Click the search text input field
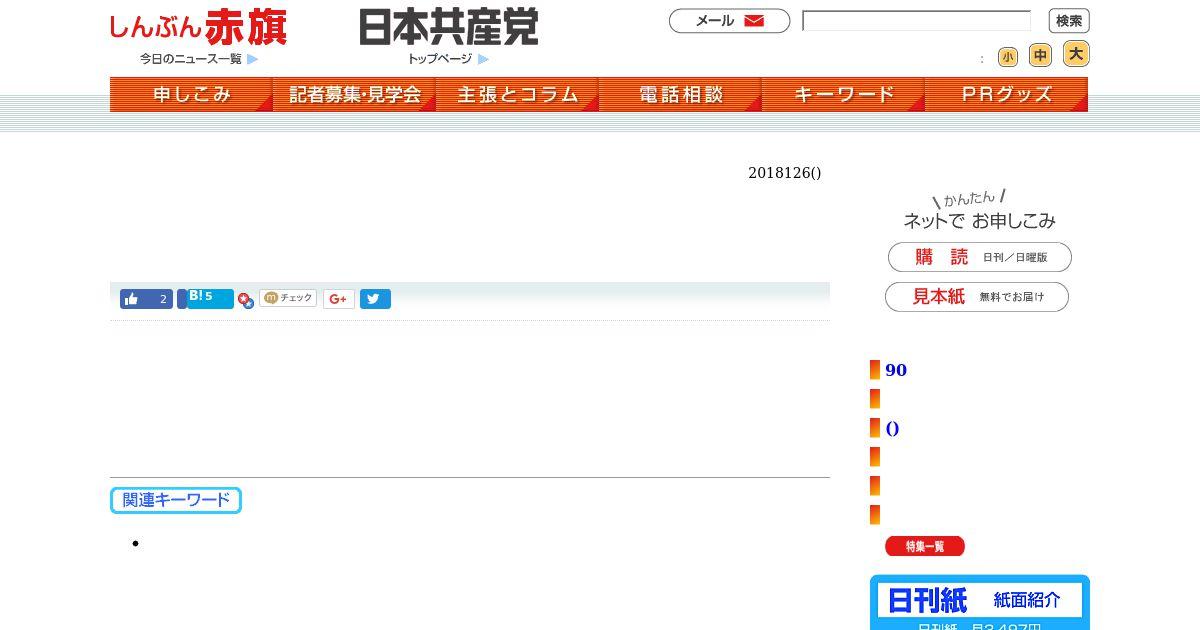The image size is (1200, 630). coord(917,21)
